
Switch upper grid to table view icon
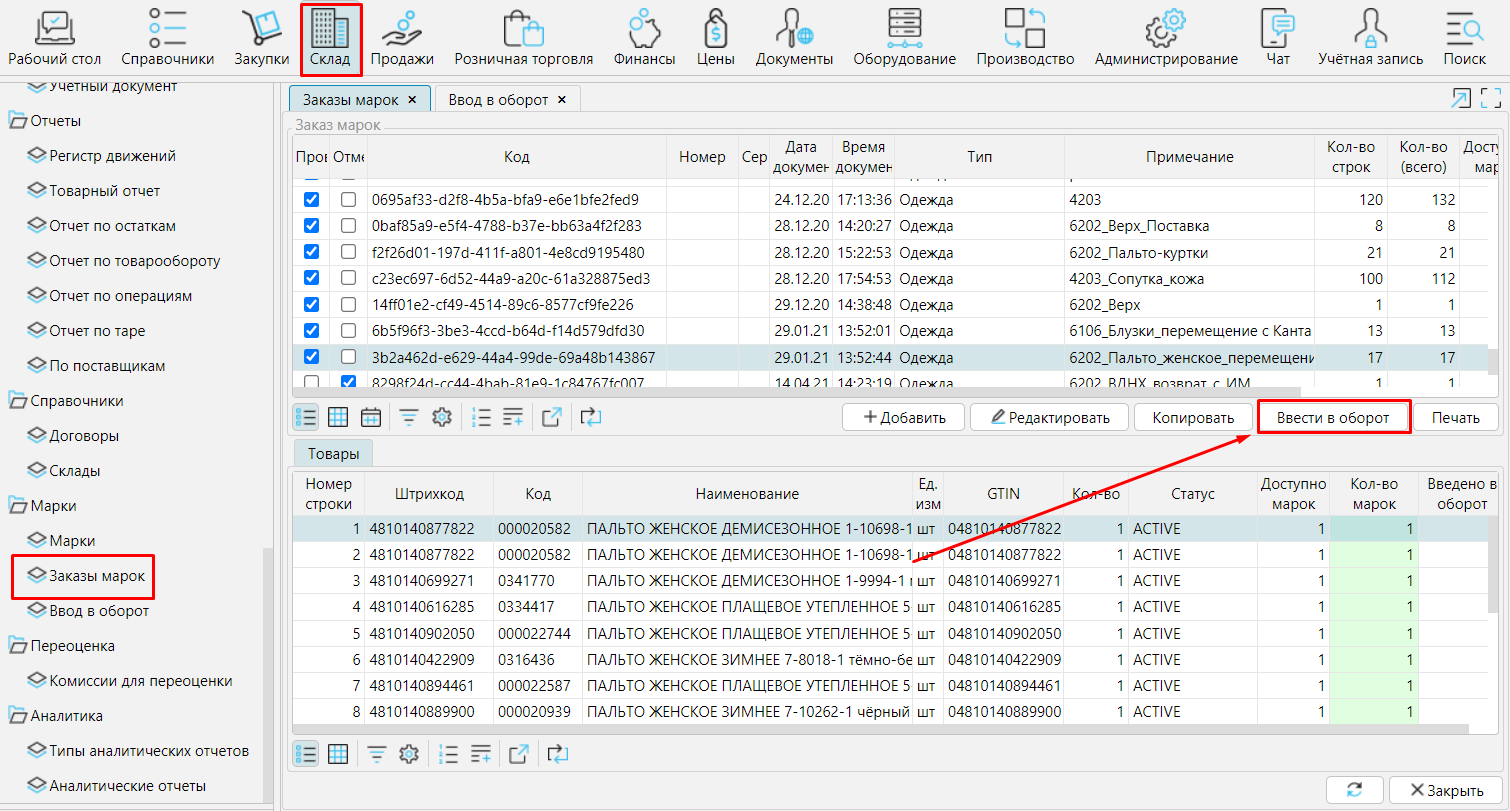pos(338,418)
